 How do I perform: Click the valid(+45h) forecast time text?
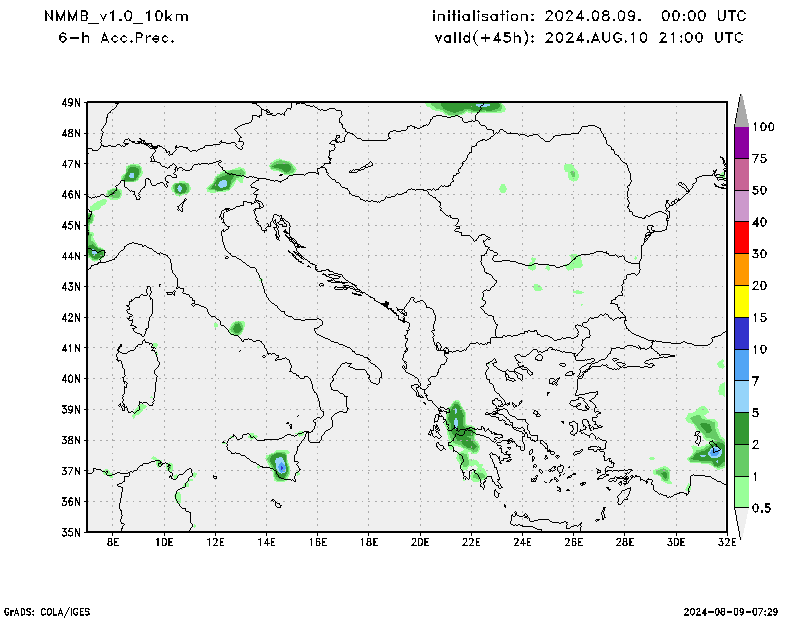(x=588, y=37)
